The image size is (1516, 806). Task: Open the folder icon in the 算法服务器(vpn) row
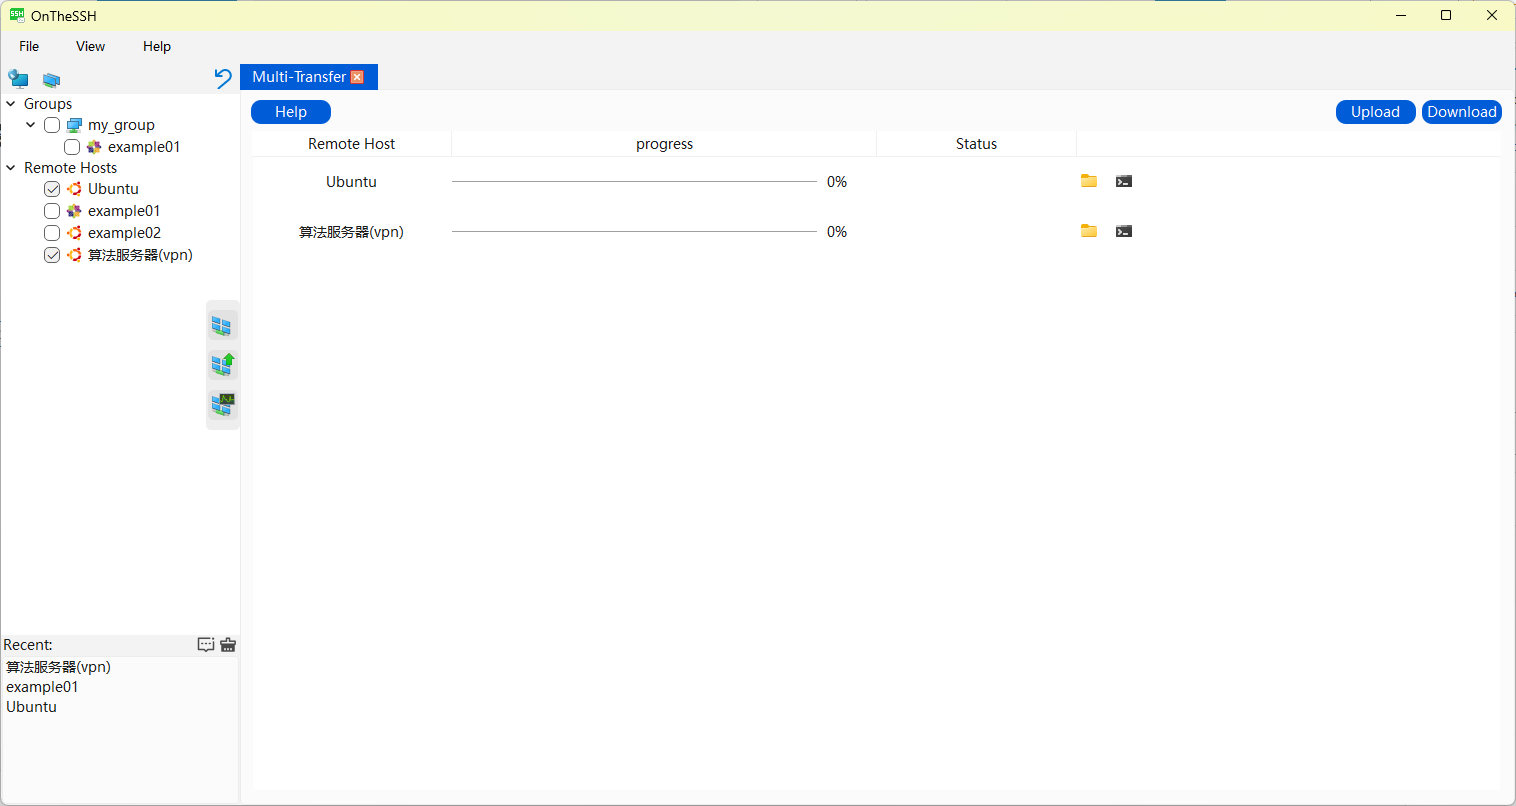[1089, 231]
